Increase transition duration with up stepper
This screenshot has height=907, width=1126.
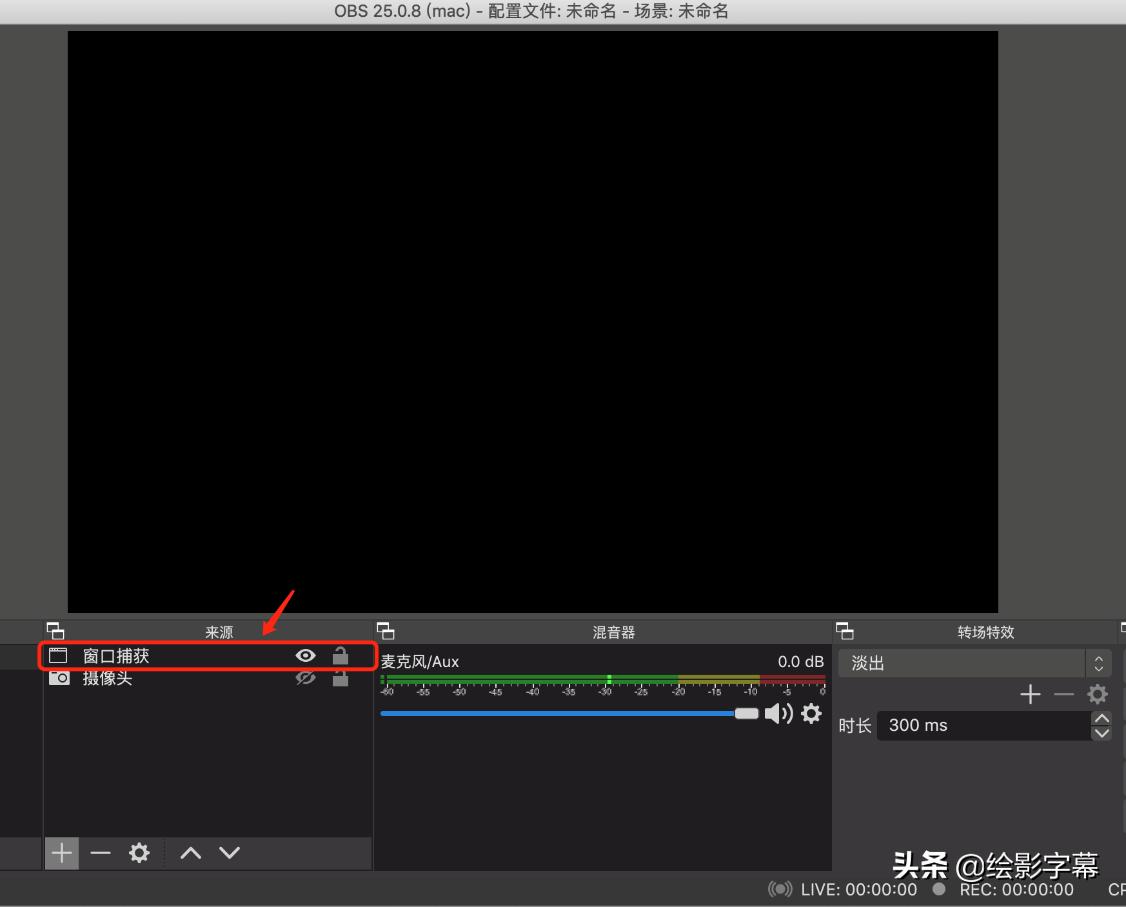pyautogui.click(x=1101, y=718)
